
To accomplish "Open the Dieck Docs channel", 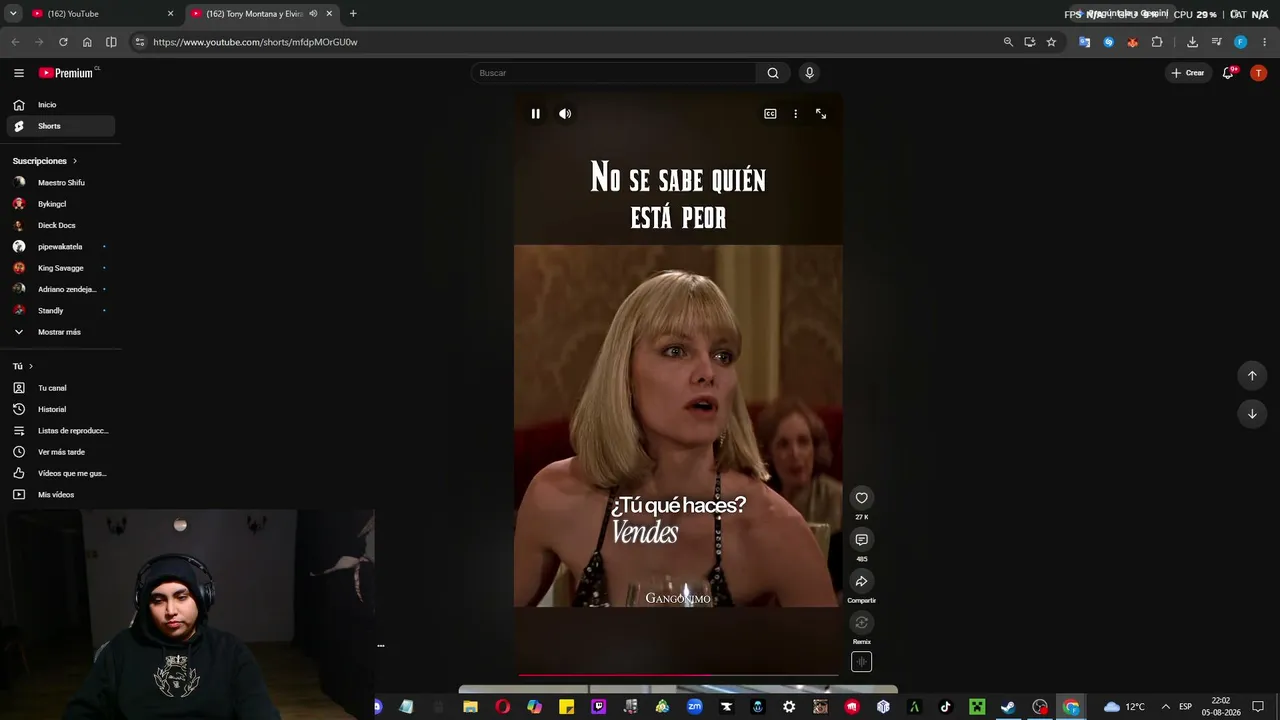I will [x=61, y=226].
